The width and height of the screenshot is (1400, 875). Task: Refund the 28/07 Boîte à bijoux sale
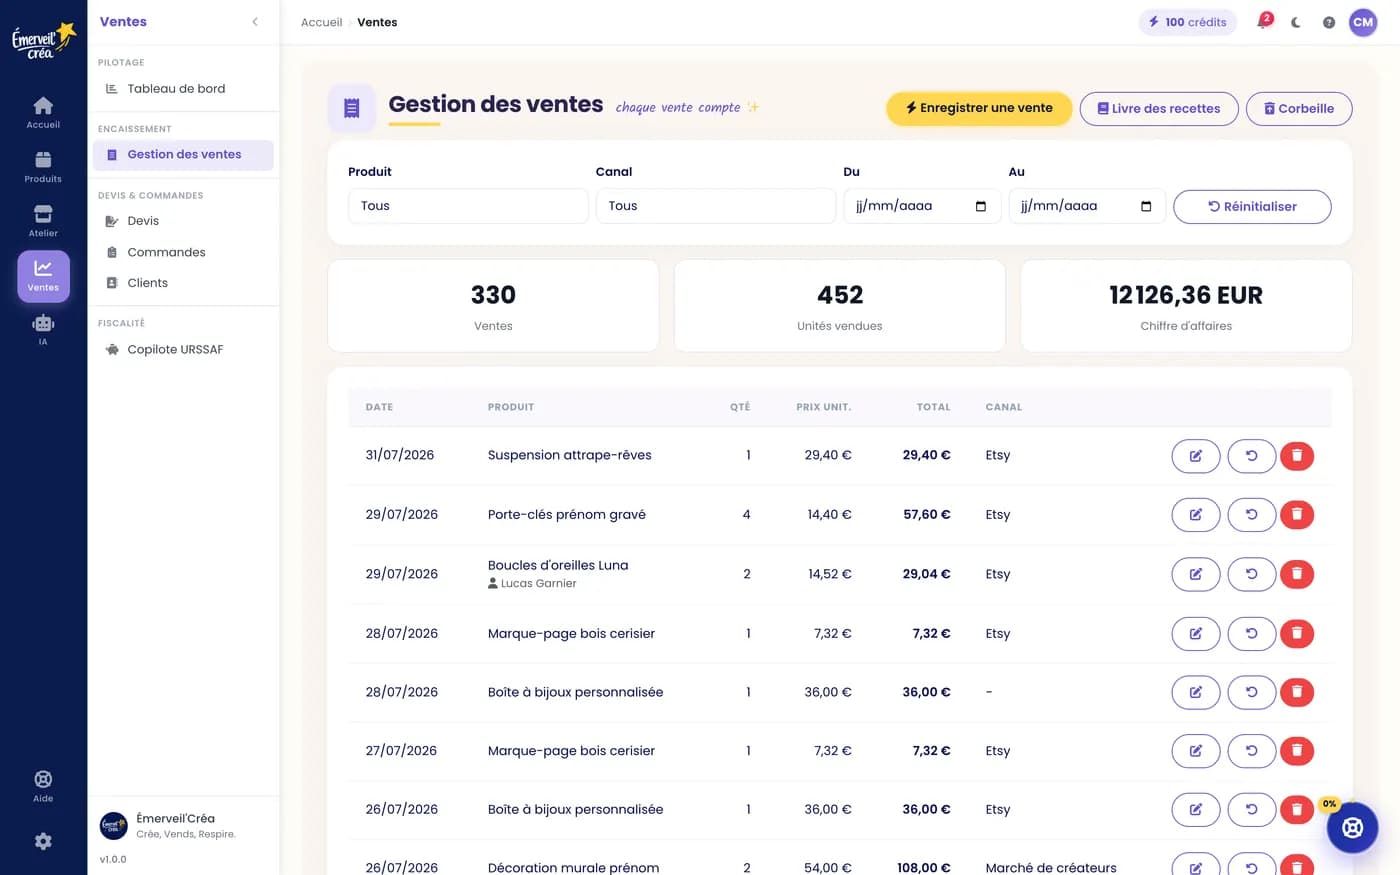1252,692
